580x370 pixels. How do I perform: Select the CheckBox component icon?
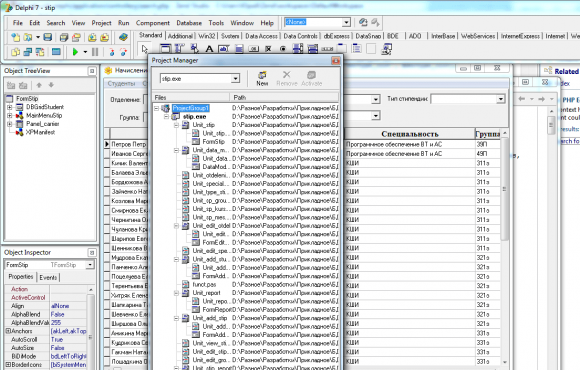click(x=268, y=48)
